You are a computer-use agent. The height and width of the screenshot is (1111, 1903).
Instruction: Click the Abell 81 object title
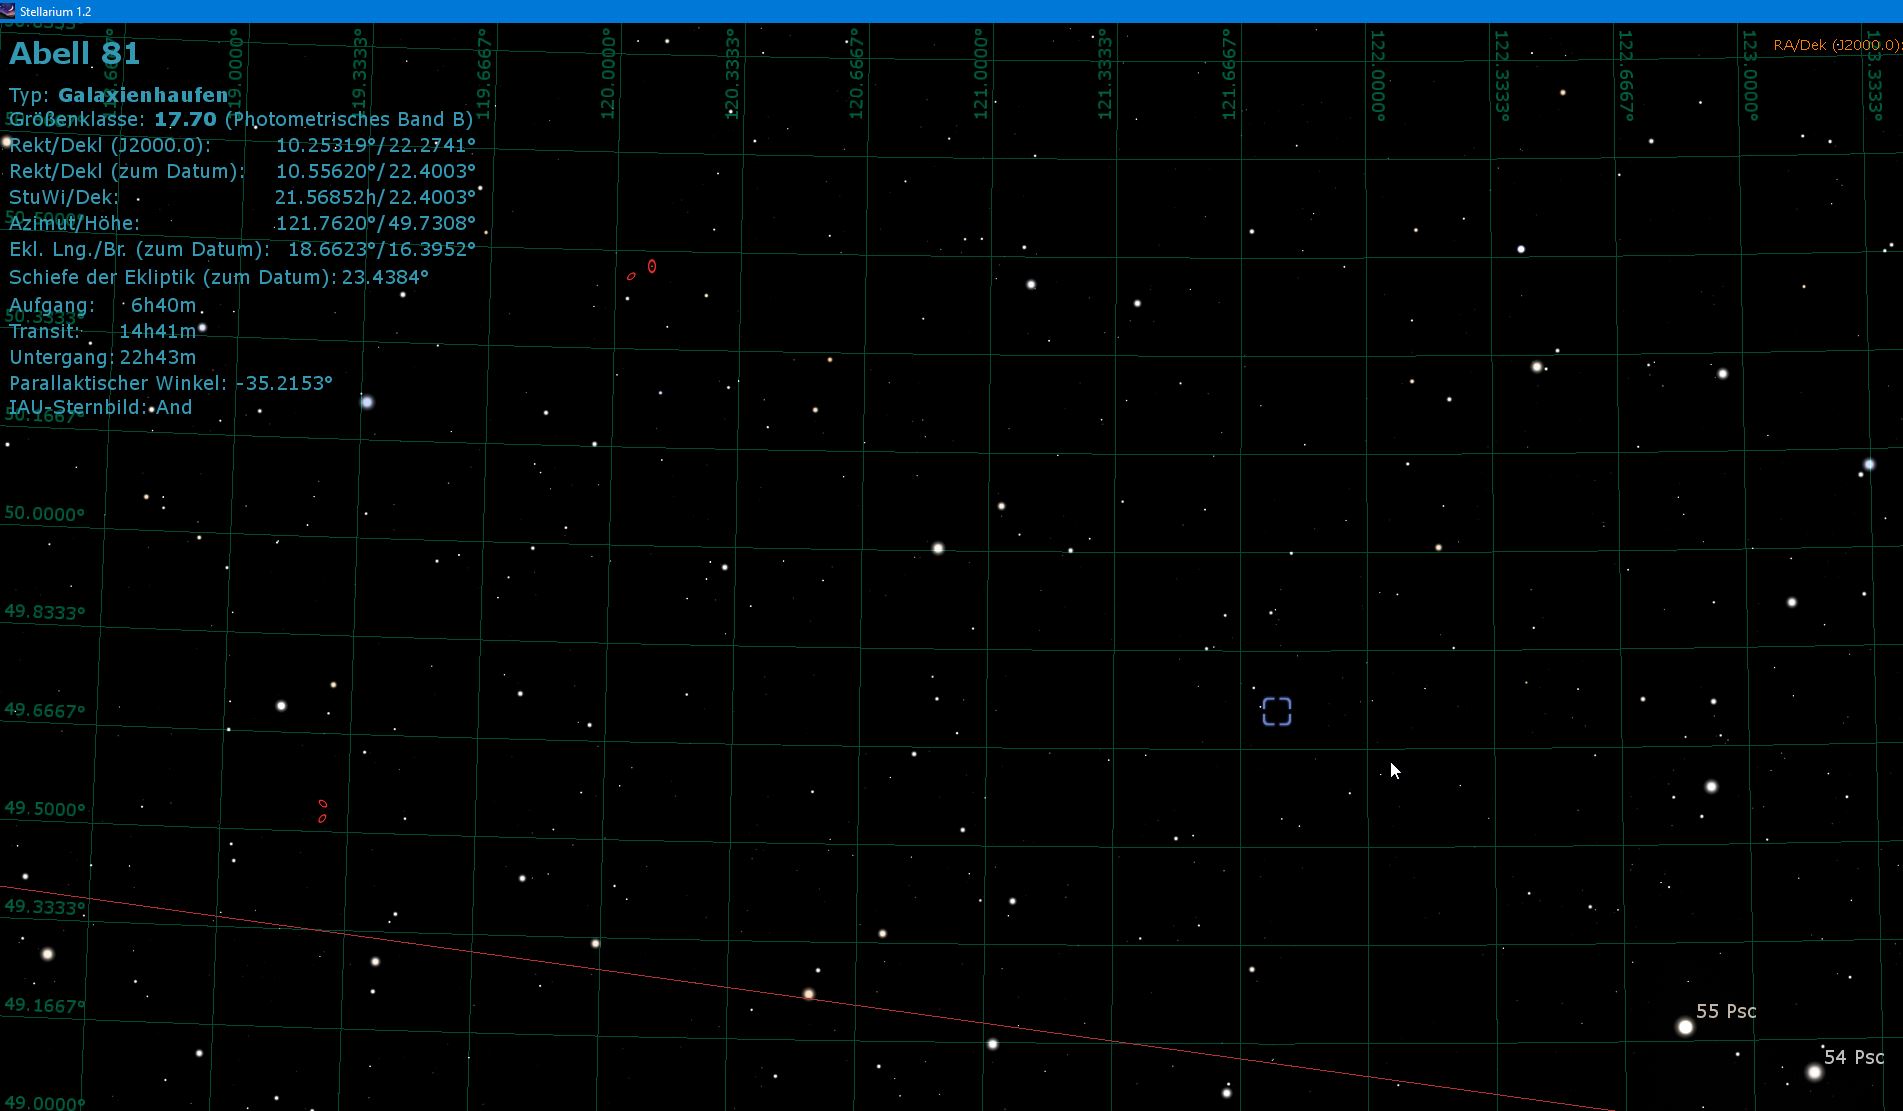[74, 54]
